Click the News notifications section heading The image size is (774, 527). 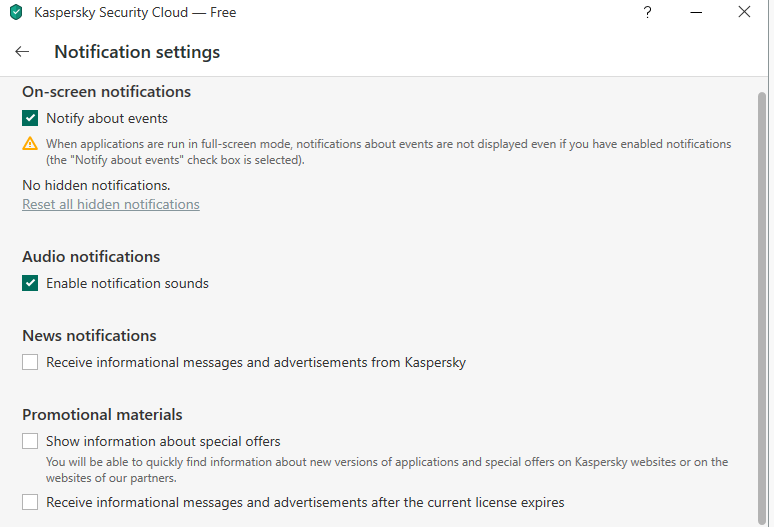89,336
